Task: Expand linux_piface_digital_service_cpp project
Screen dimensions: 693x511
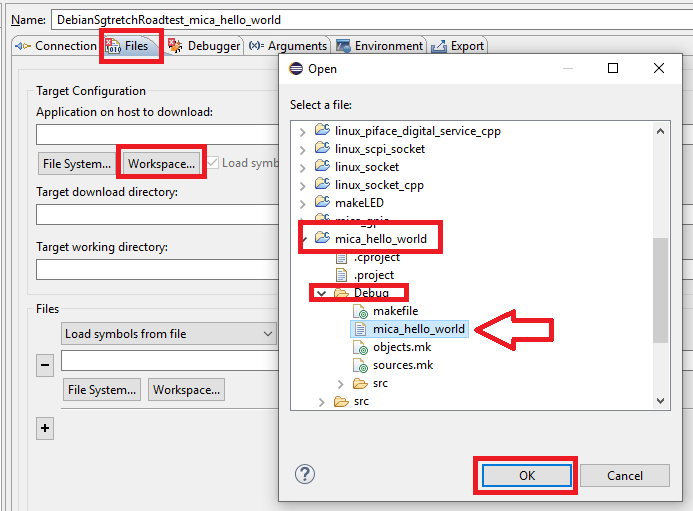Action: tap(302, 132)
